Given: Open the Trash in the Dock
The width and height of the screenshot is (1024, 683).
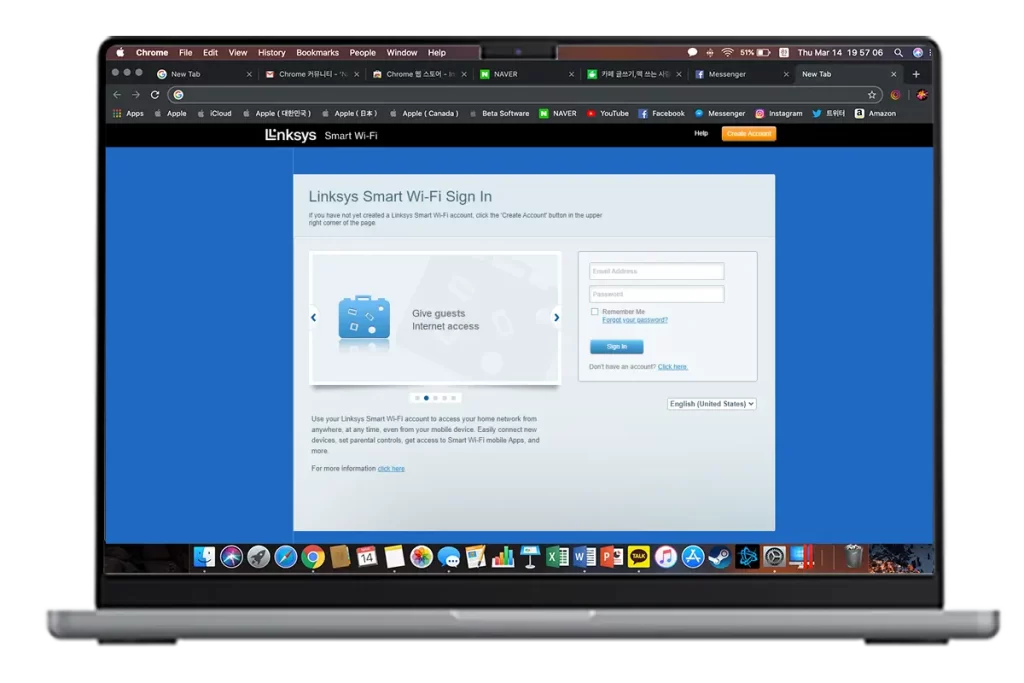Looking at the screenshot, I should click(x=853, y=557).
